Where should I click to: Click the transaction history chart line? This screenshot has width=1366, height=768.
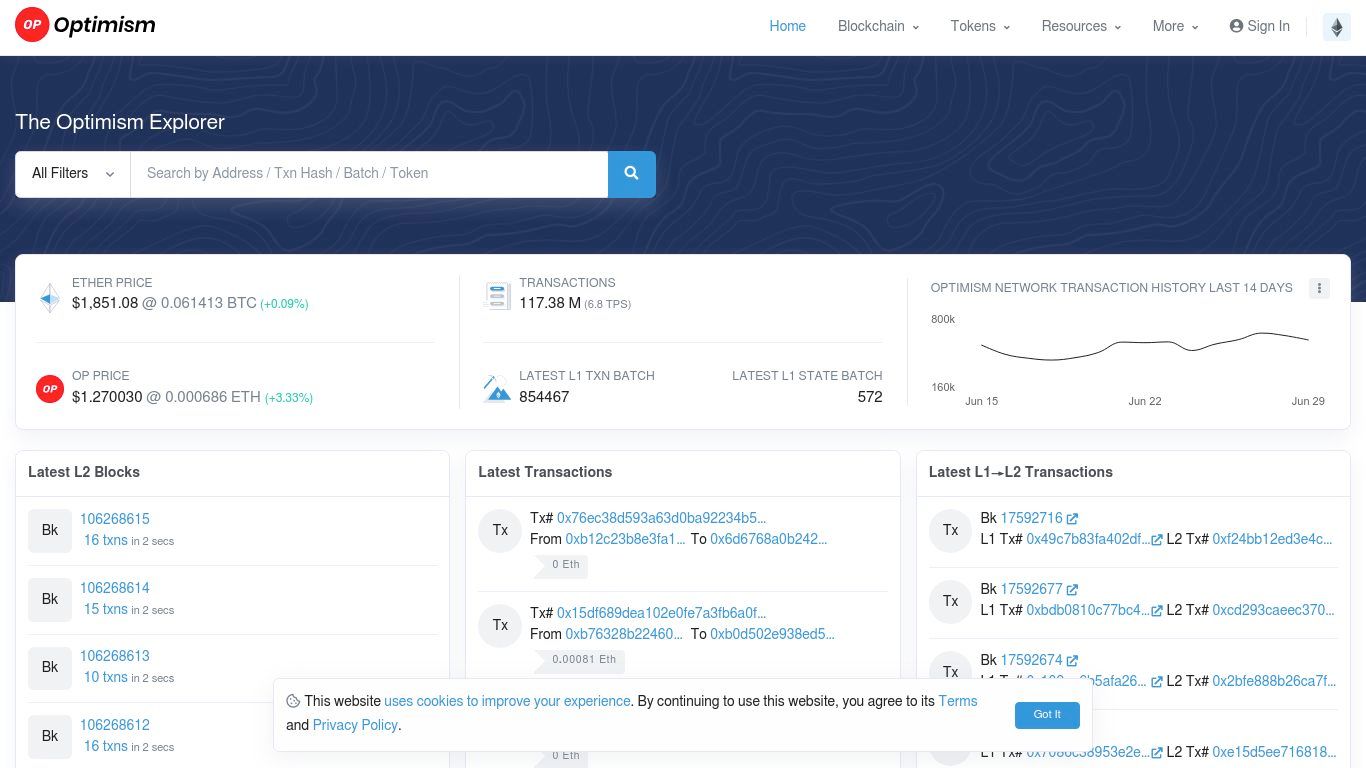(x=1145, y=347)
